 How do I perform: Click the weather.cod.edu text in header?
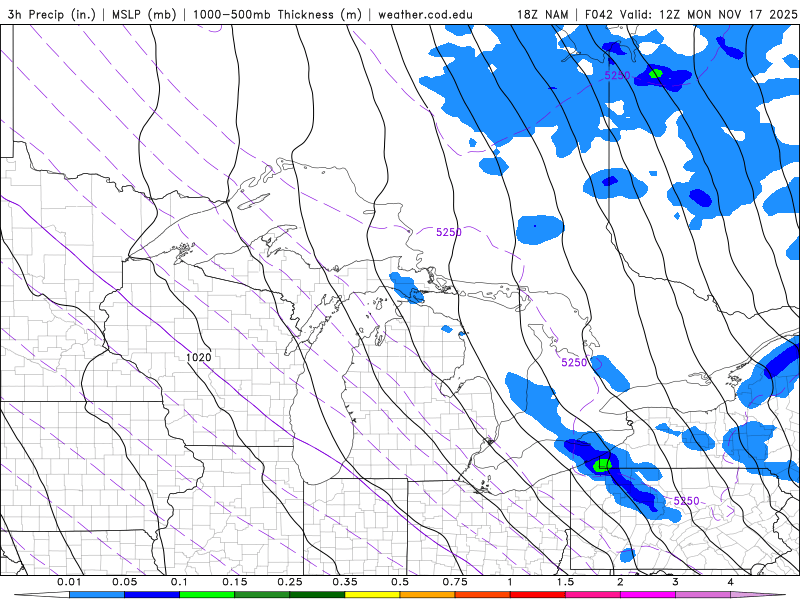[x=425, y=14]
